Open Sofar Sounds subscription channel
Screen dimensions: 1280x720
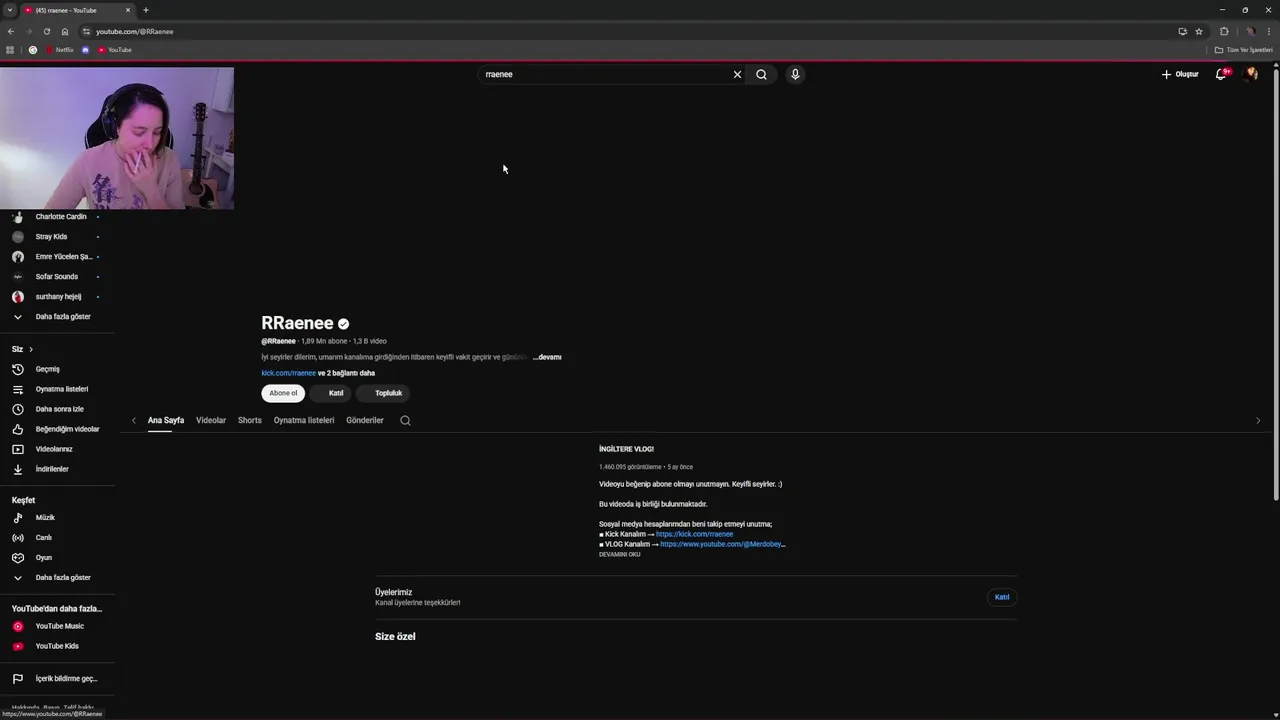click(x=56, y=277)
